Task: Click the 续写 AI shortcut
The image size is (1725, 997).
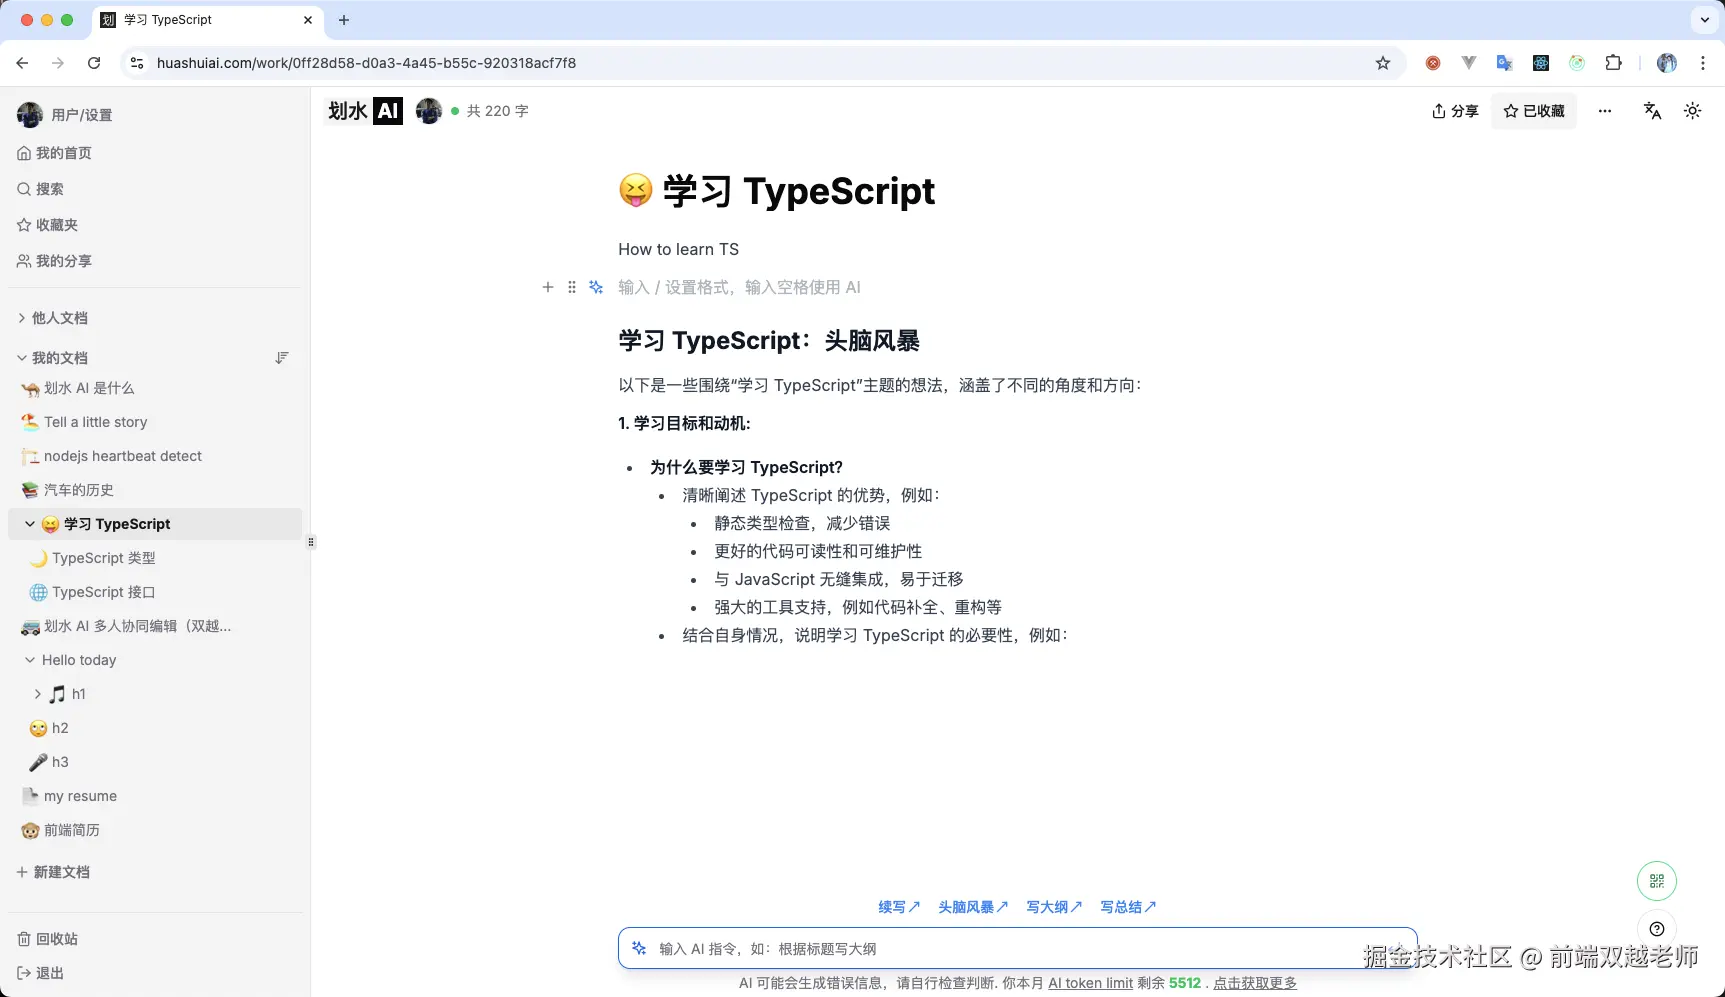Action: coord(899,907)
